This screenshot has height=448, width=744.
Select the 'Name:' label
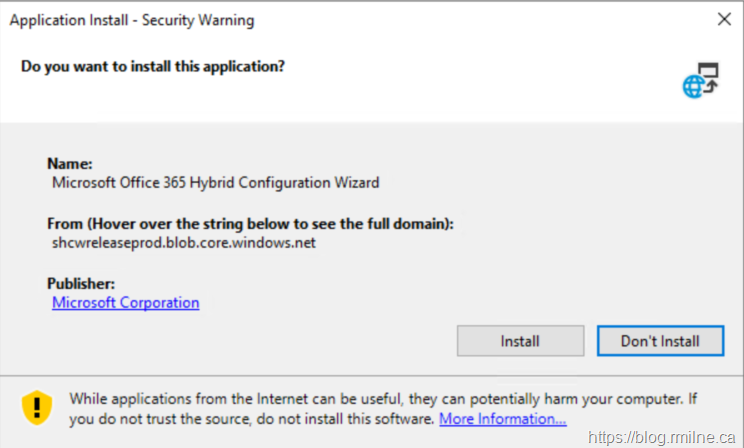[70, 163]
